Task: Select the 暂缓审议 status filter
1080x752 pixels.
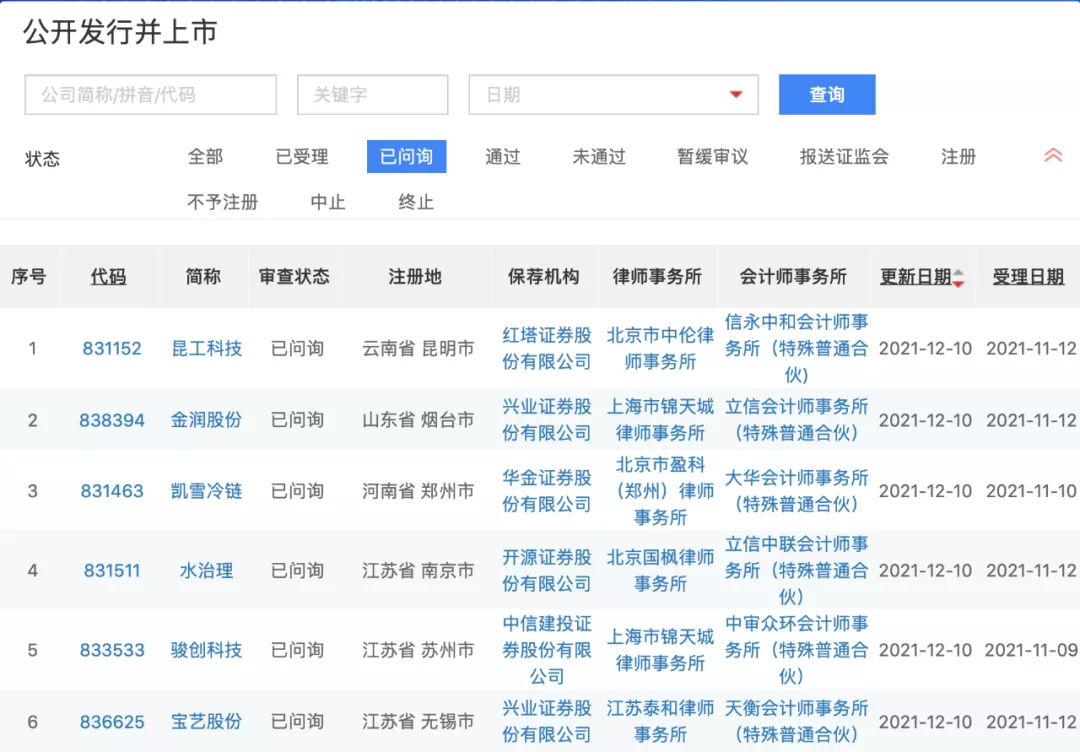Action: (712, 156)
